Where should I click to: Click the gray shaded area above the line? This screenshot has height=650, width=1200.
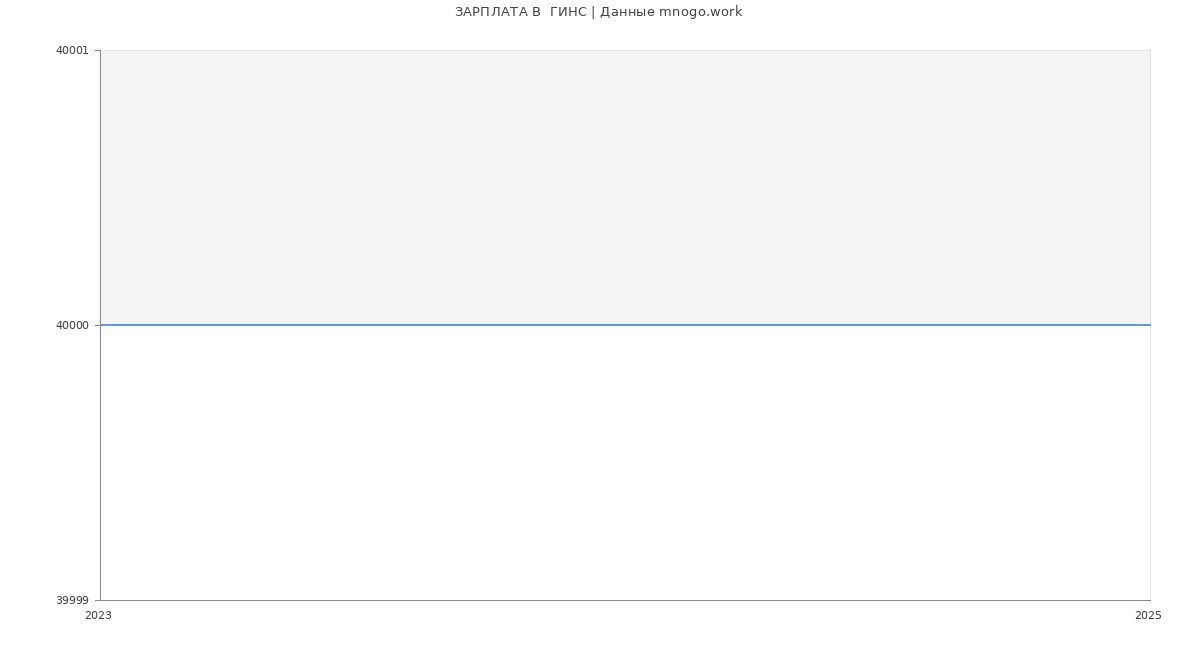tap(625, 187)
